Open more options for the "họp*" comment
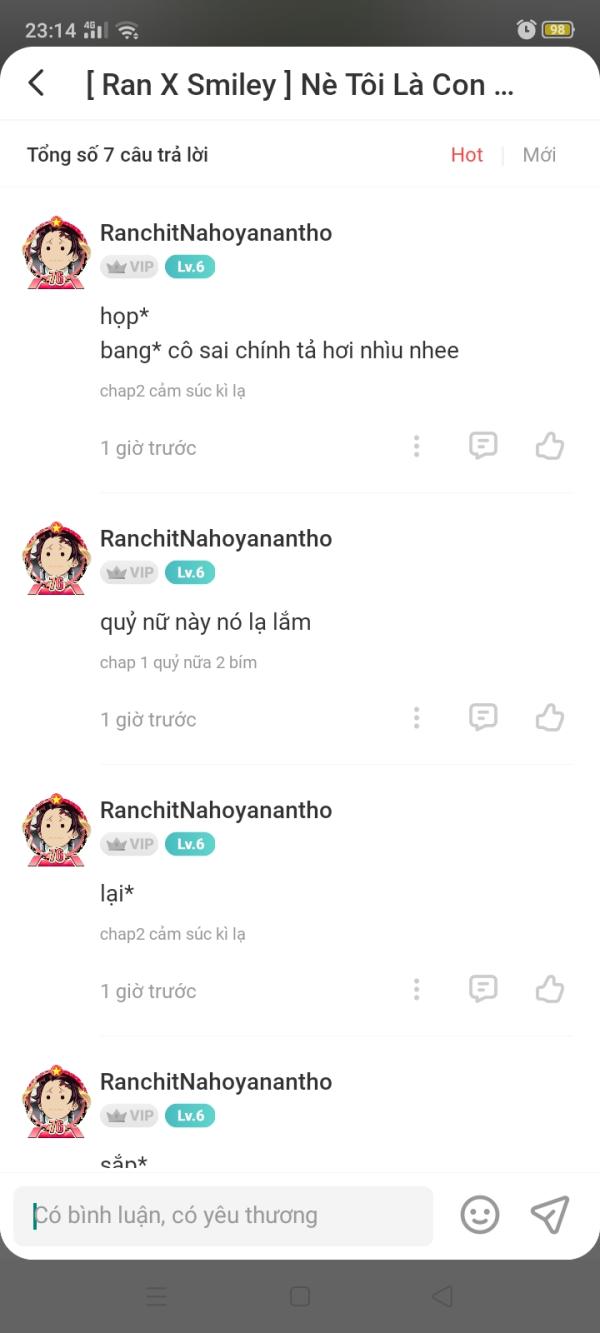This screenshot has width=600, height=1333. click(x=417, y=446)
